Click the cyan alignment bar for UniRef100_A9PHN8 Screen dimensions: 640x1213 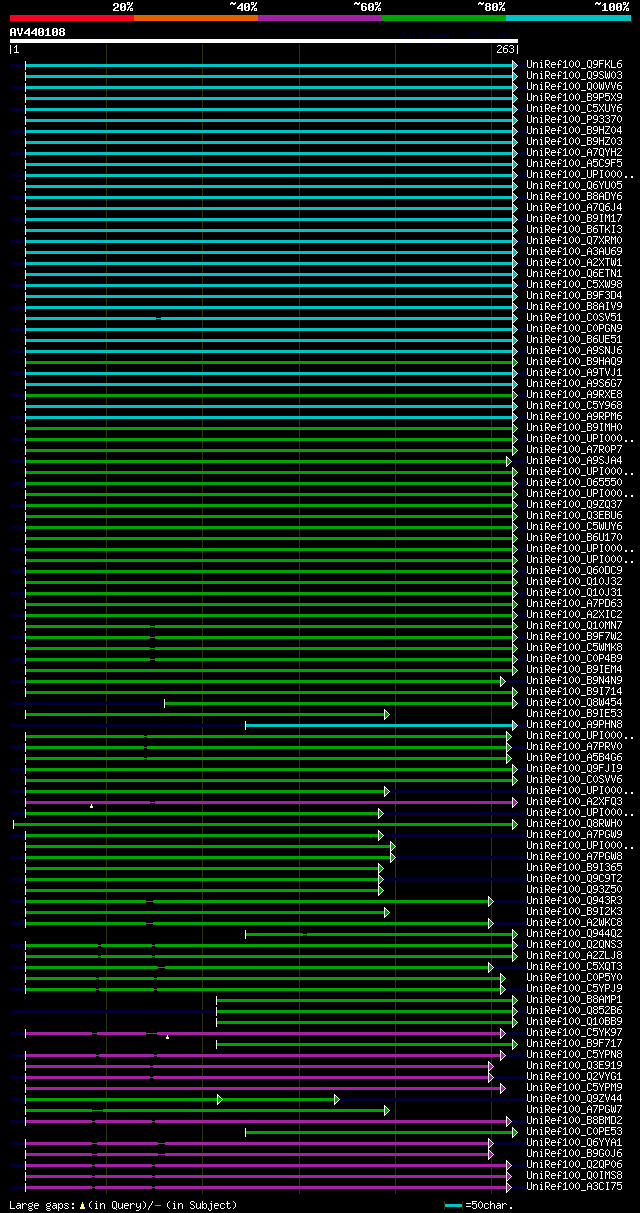(380, 724)
